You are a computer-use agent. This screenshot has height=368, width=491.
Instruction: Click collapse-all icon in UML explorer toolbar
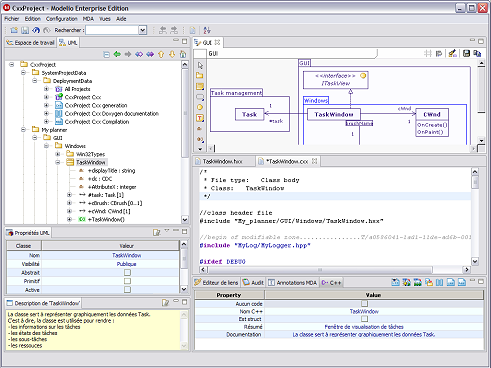coord(106,54)
